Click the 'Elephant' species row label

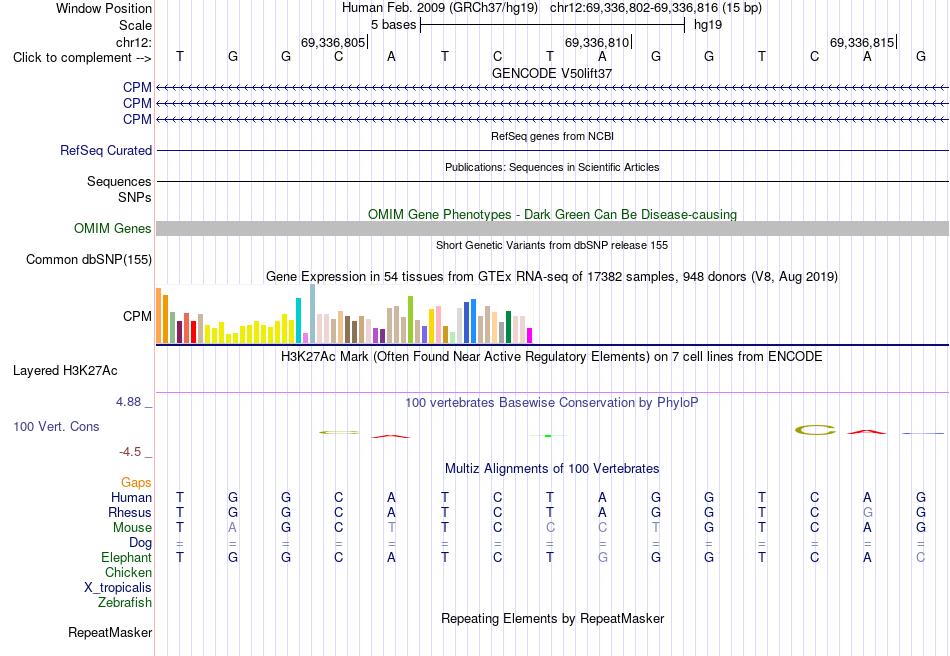127,557
